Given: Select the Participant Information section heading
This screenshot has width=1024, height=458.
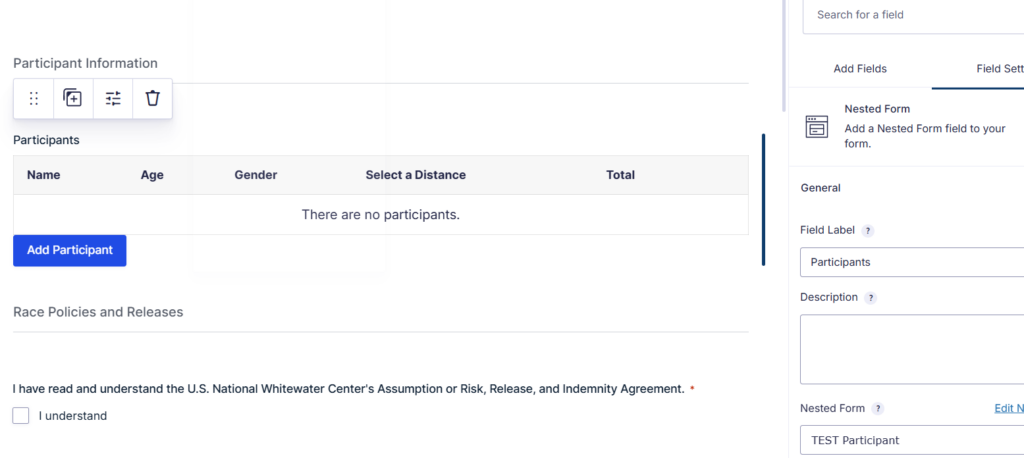Looking at the screenshot, I should [85, 63].
